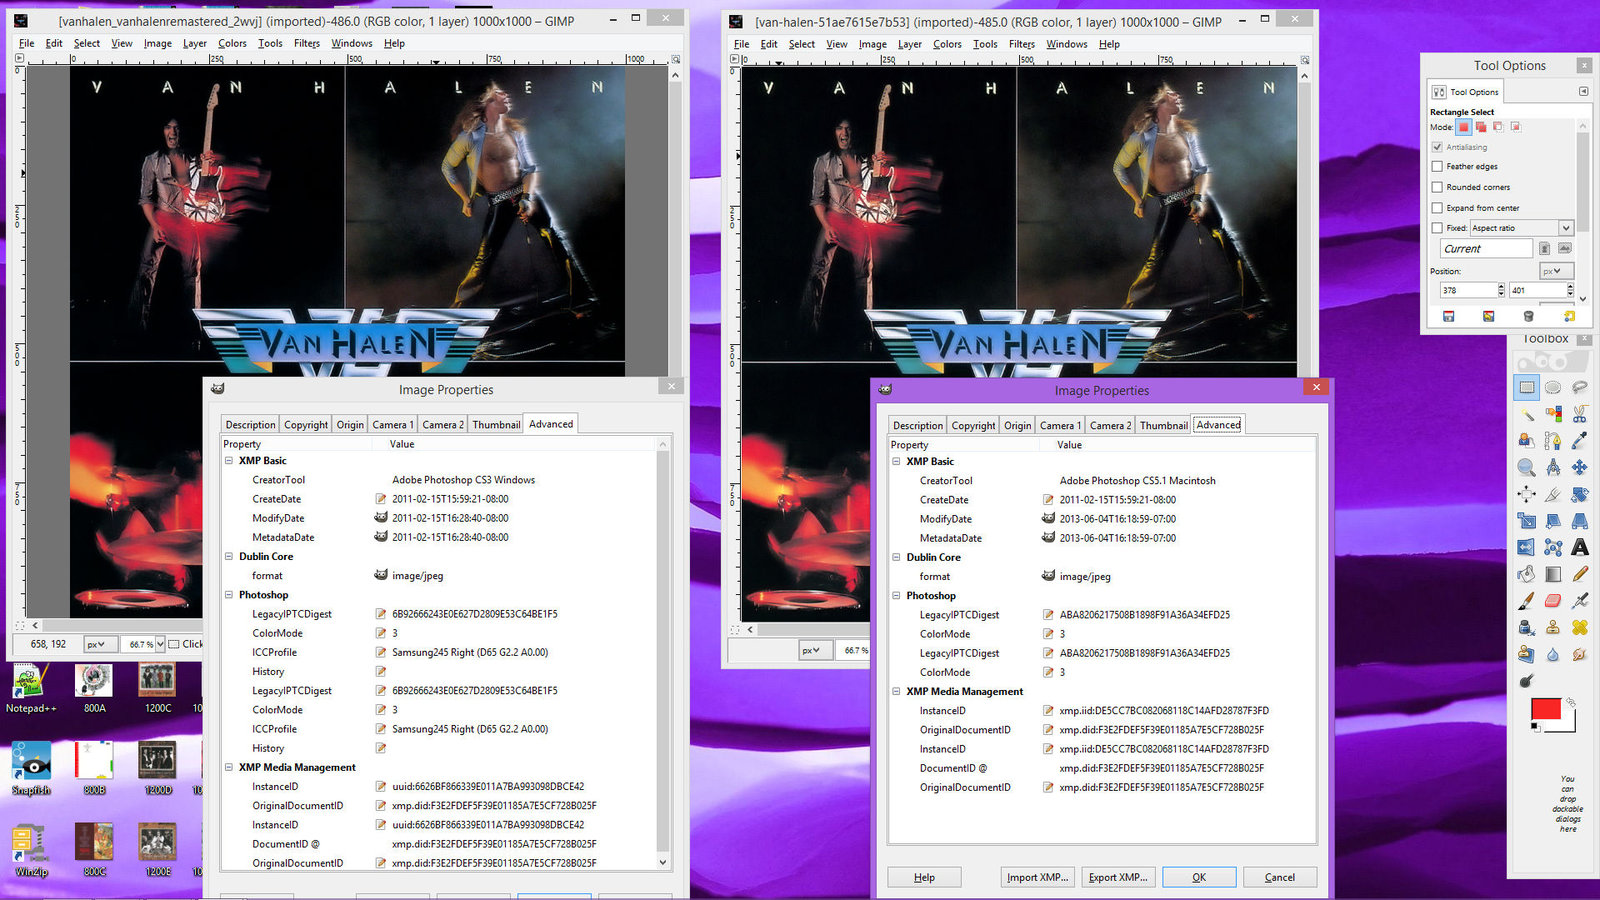
Task: Select the Scissors Select tool
Action: (x=1580, y=414)
